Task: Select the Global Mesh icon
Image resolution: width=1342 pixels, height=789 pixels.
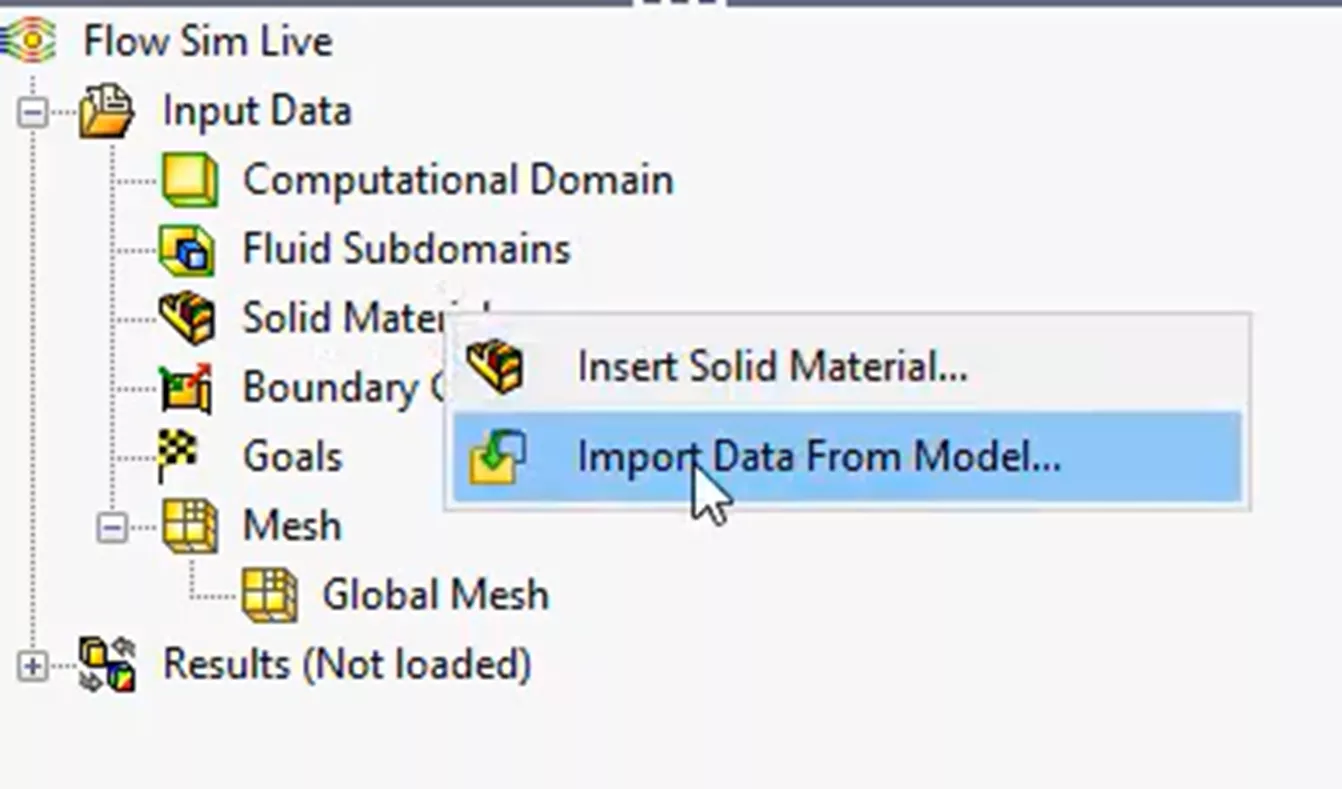Action: click(x=268, y=592)
